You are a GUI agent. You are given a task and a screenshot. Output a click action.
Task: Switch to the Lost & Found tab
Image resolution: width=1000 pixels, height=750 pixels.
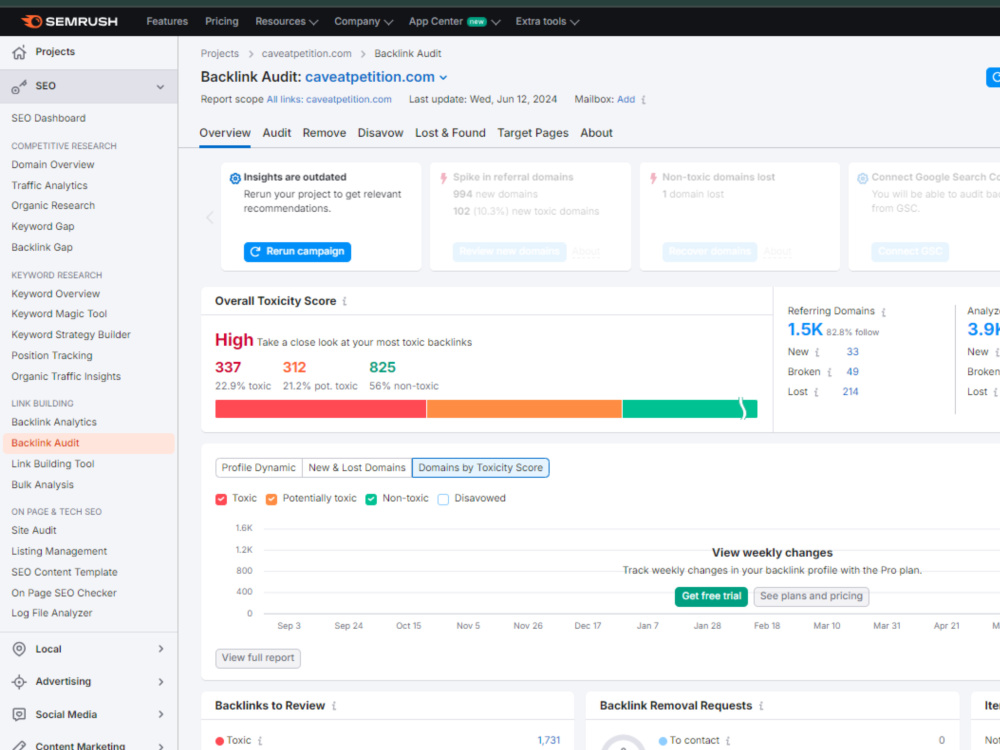[450, 133]
